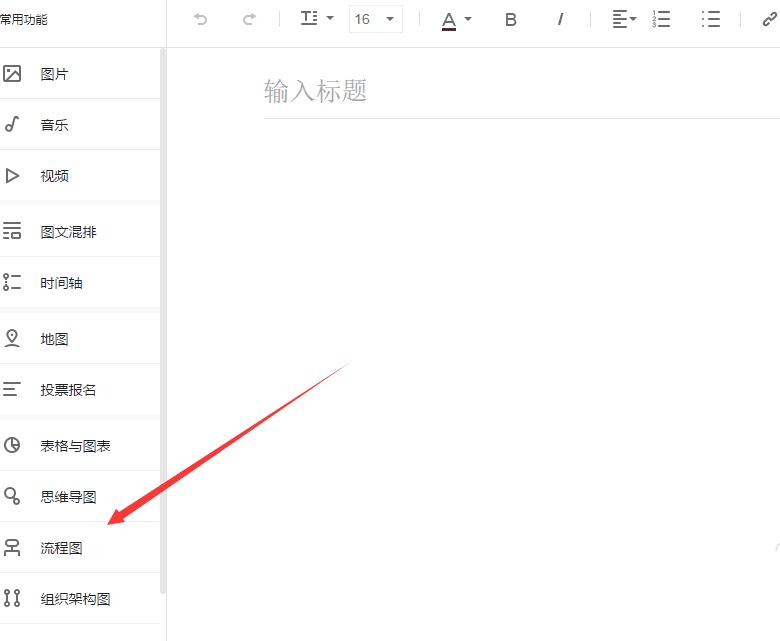
Task: Insert a numbered list
Action: 661,19
